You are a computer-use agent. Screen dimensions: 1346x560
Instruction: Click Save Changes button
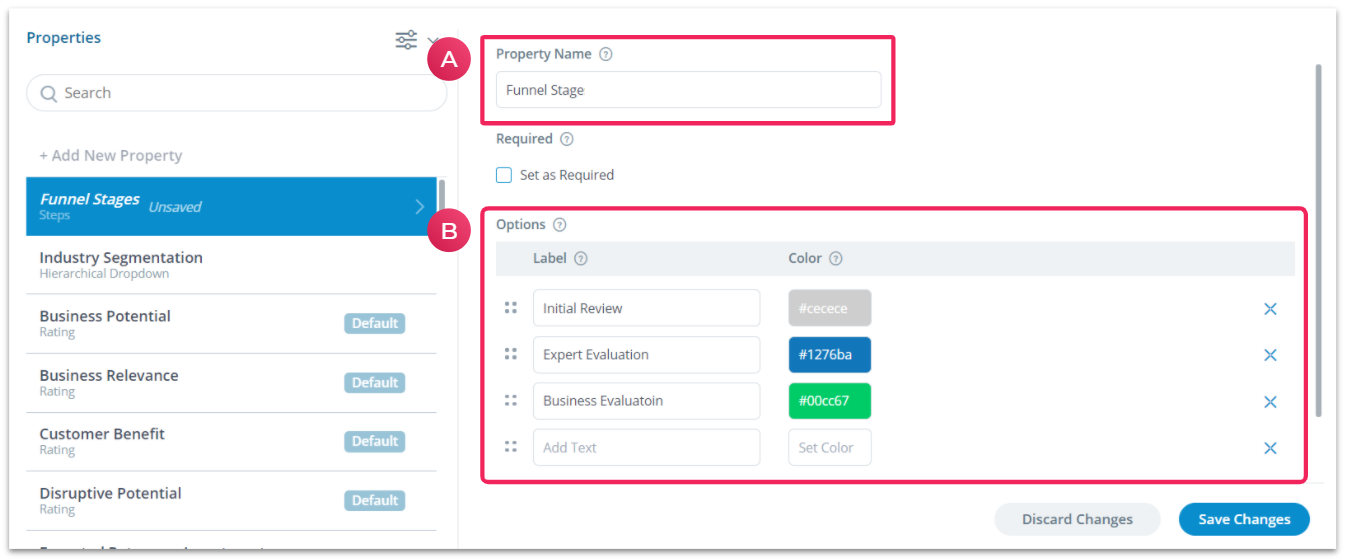[1244, 519]
